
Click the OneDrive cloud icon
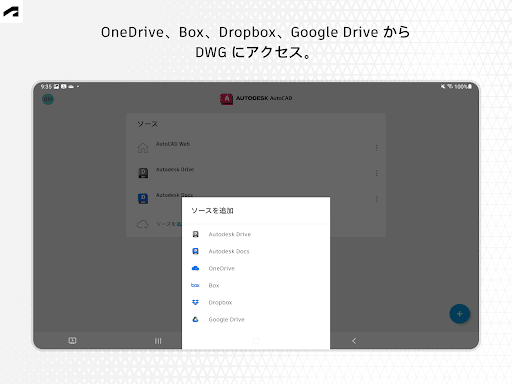click(195, 268)
